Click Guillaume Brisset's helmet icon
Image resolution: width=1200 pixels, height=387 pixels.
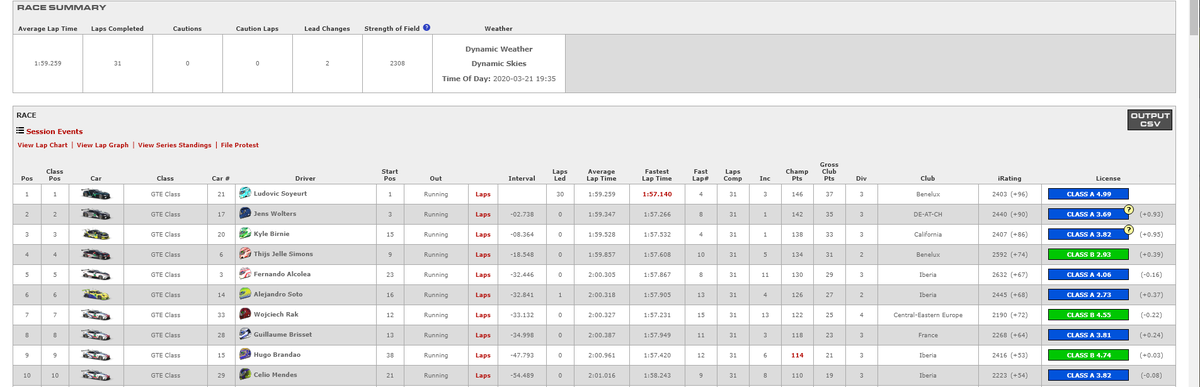point(245,333)
